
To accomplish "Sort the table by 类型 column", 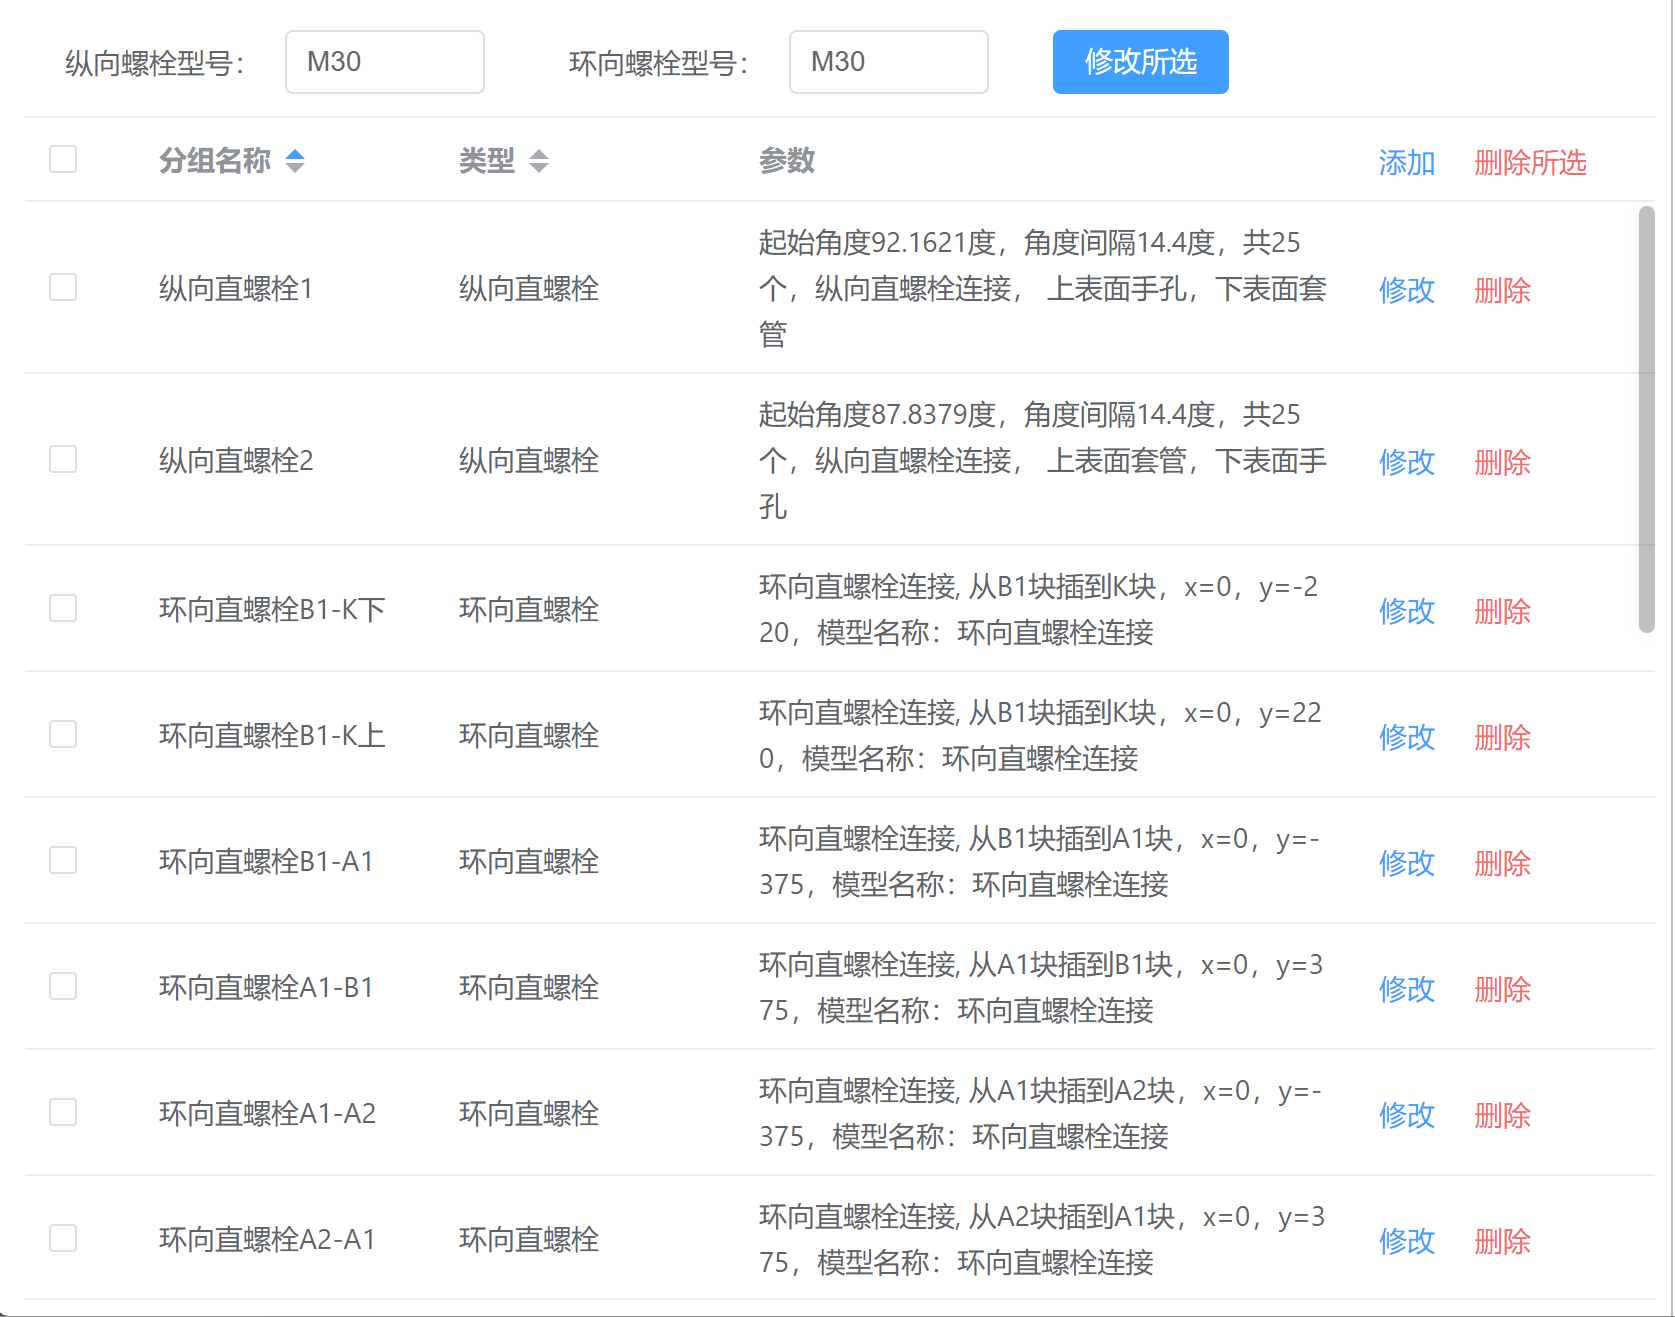I will click(x=539, y=161).
